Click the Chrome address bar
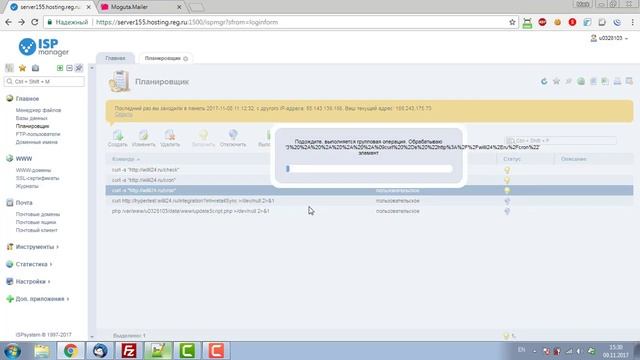Image resolution: width=640 pixels, height=360 pixels. (x=280, y=22)
